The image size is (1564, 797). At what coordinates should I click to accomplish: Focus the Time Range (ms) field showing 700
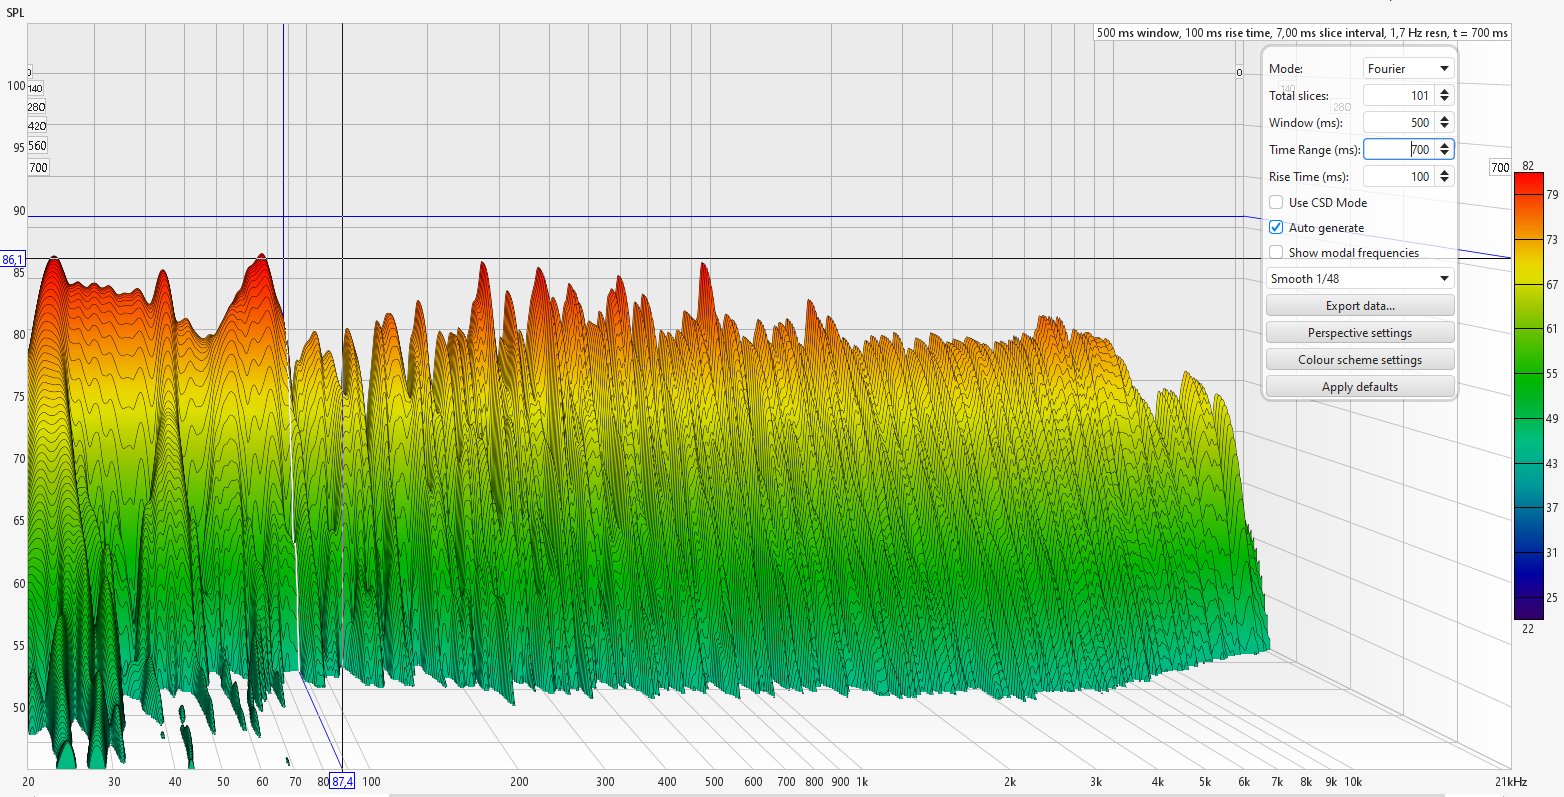(1399, 150)
